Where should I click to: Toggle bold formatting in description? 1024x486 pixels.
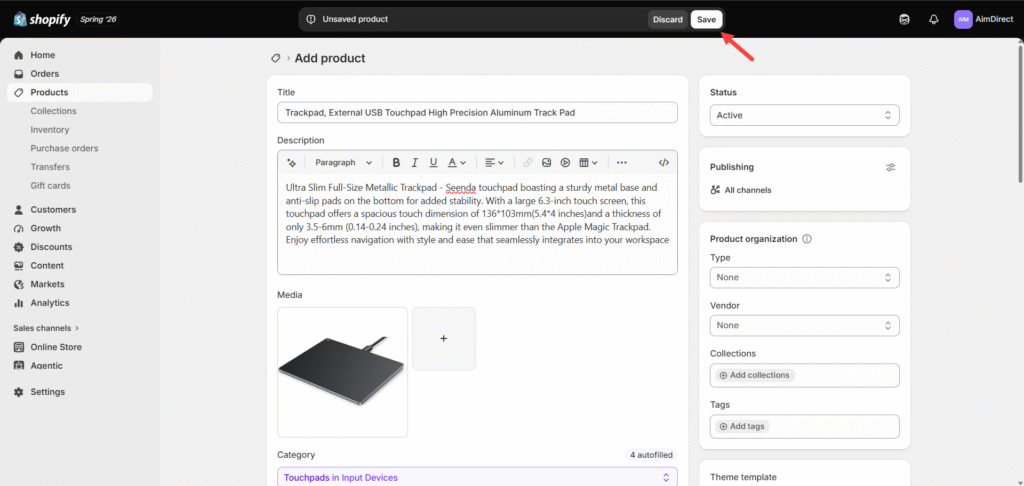tap(396, 163)
